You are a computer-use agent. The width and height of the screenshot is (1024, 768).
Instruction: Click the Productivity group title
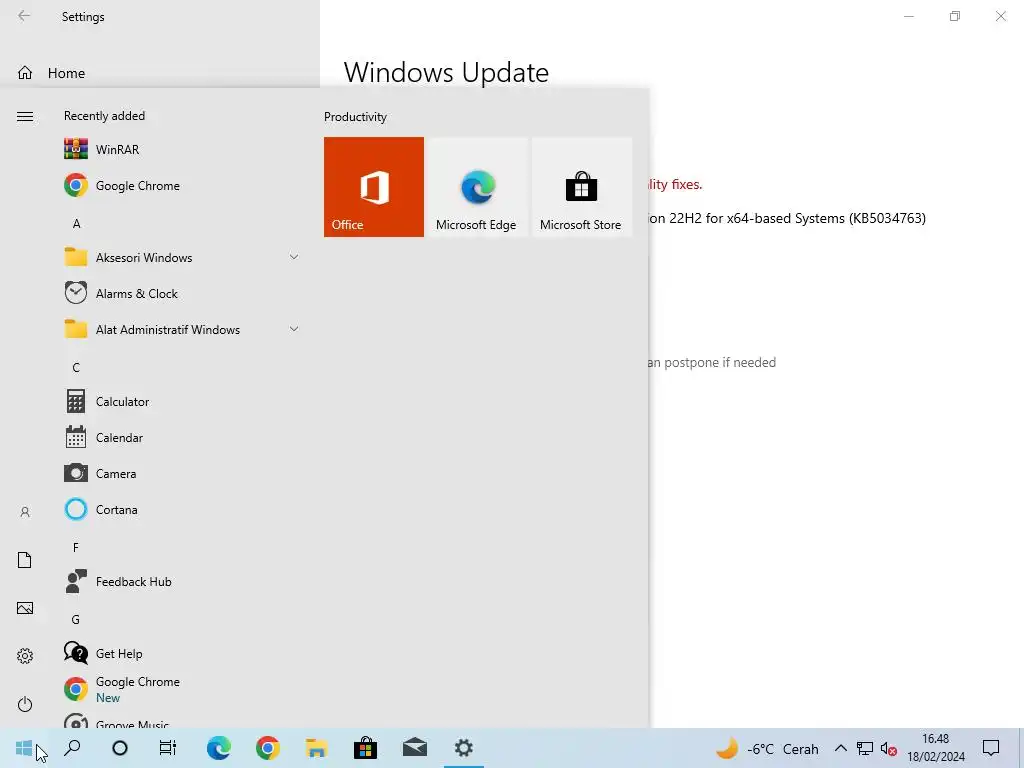click(x=355, y=116)
